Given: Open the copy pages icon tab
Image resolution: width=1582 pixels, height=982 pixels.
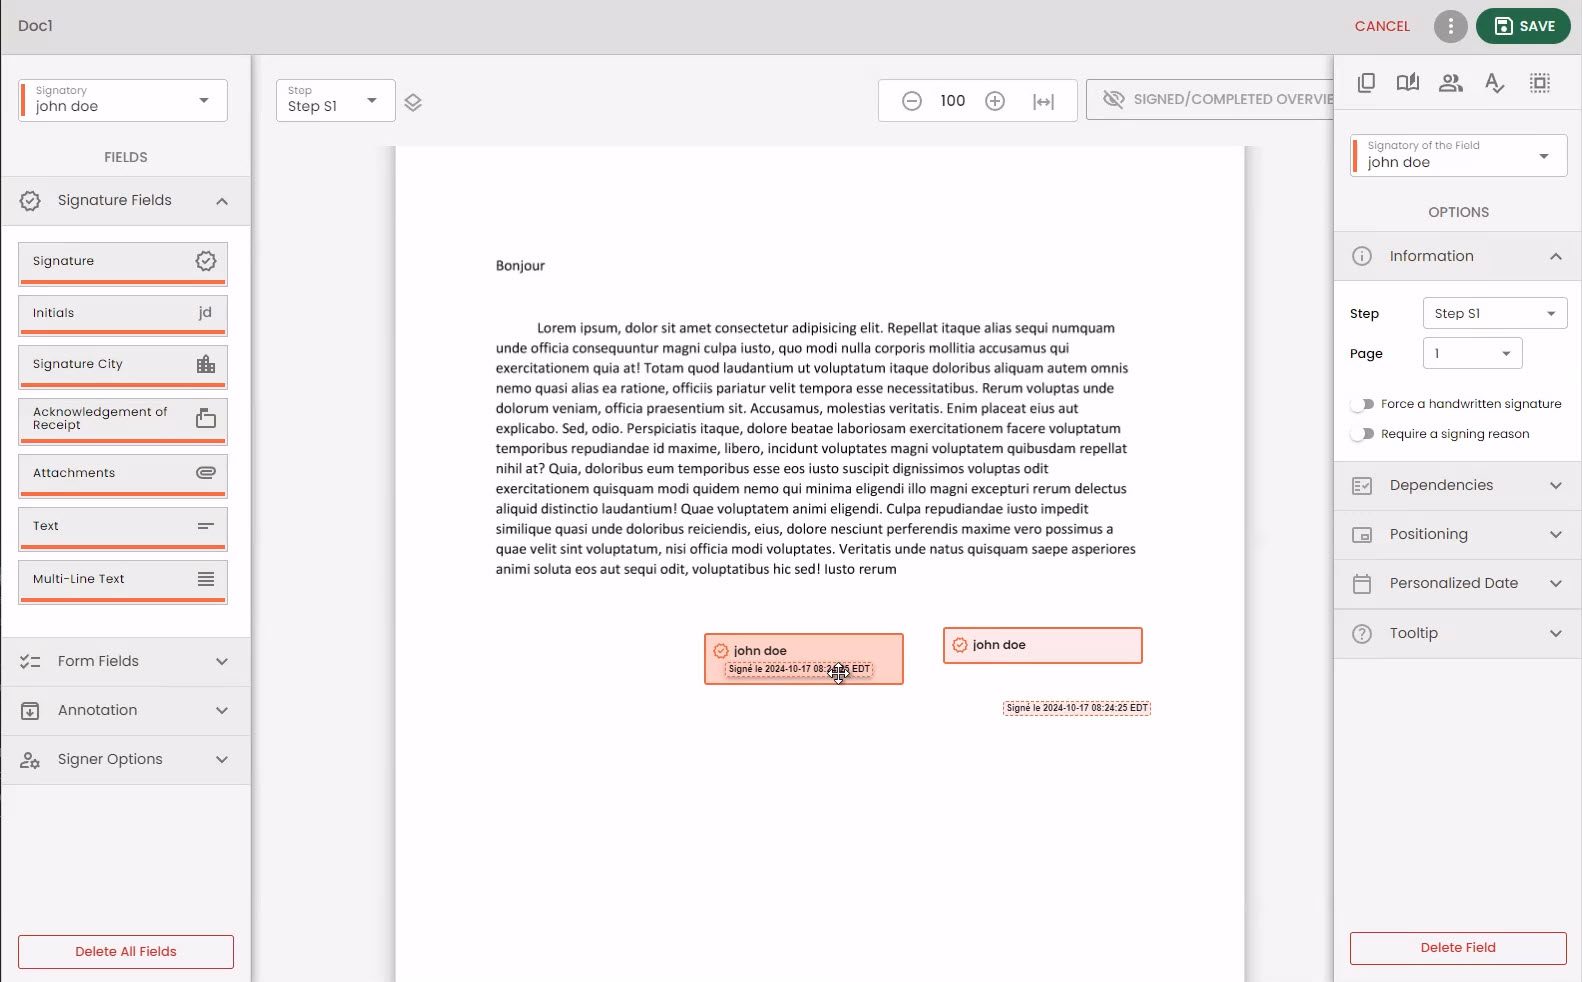Looking at the screenshot, I should pos(1366,83).
